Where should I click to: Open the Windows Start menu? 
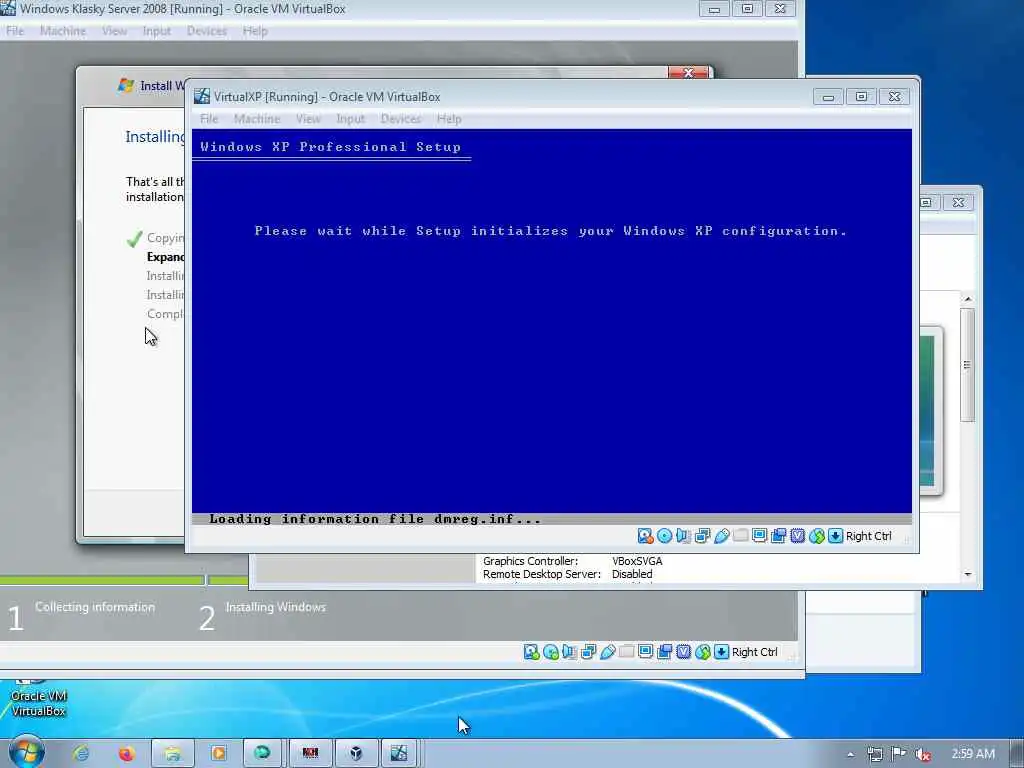coord(26,752)
